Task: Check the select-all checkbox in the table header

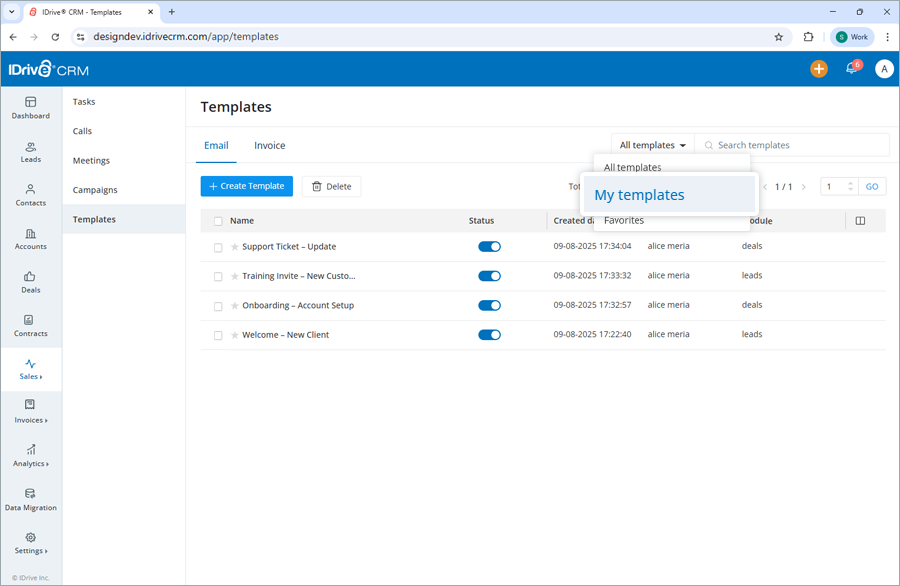Action: pos(217,221)
